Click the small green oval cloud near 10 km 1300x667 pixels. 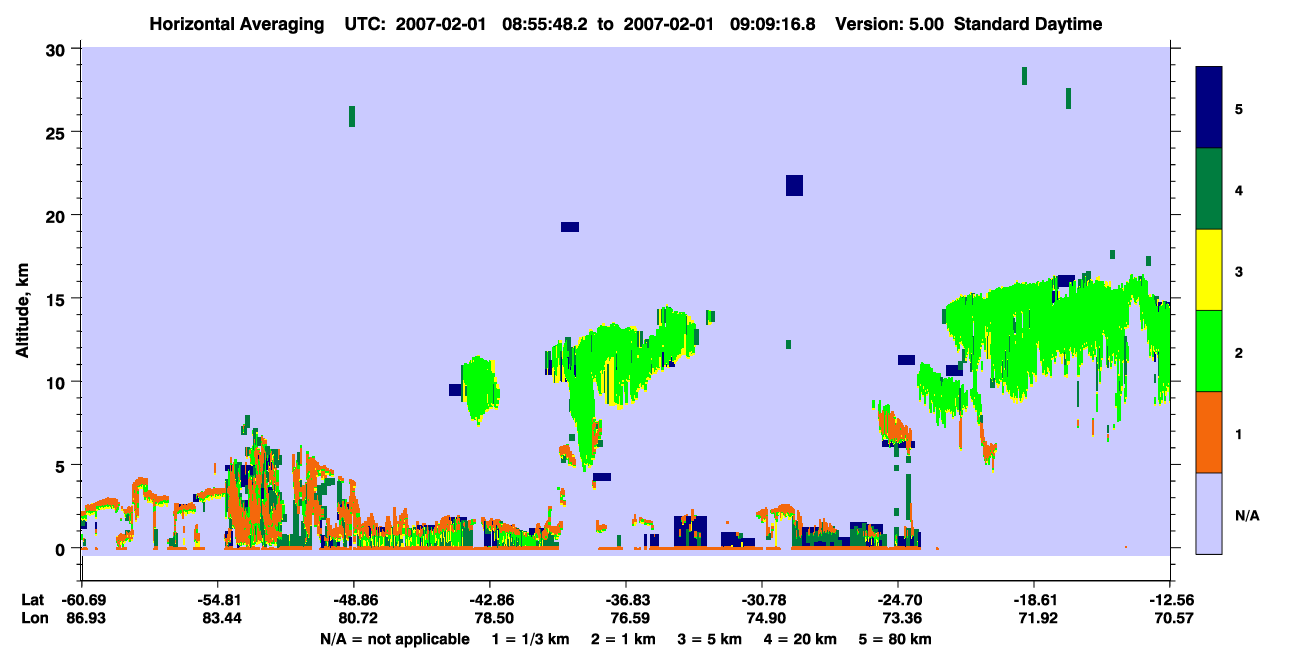tap(481, 390)
